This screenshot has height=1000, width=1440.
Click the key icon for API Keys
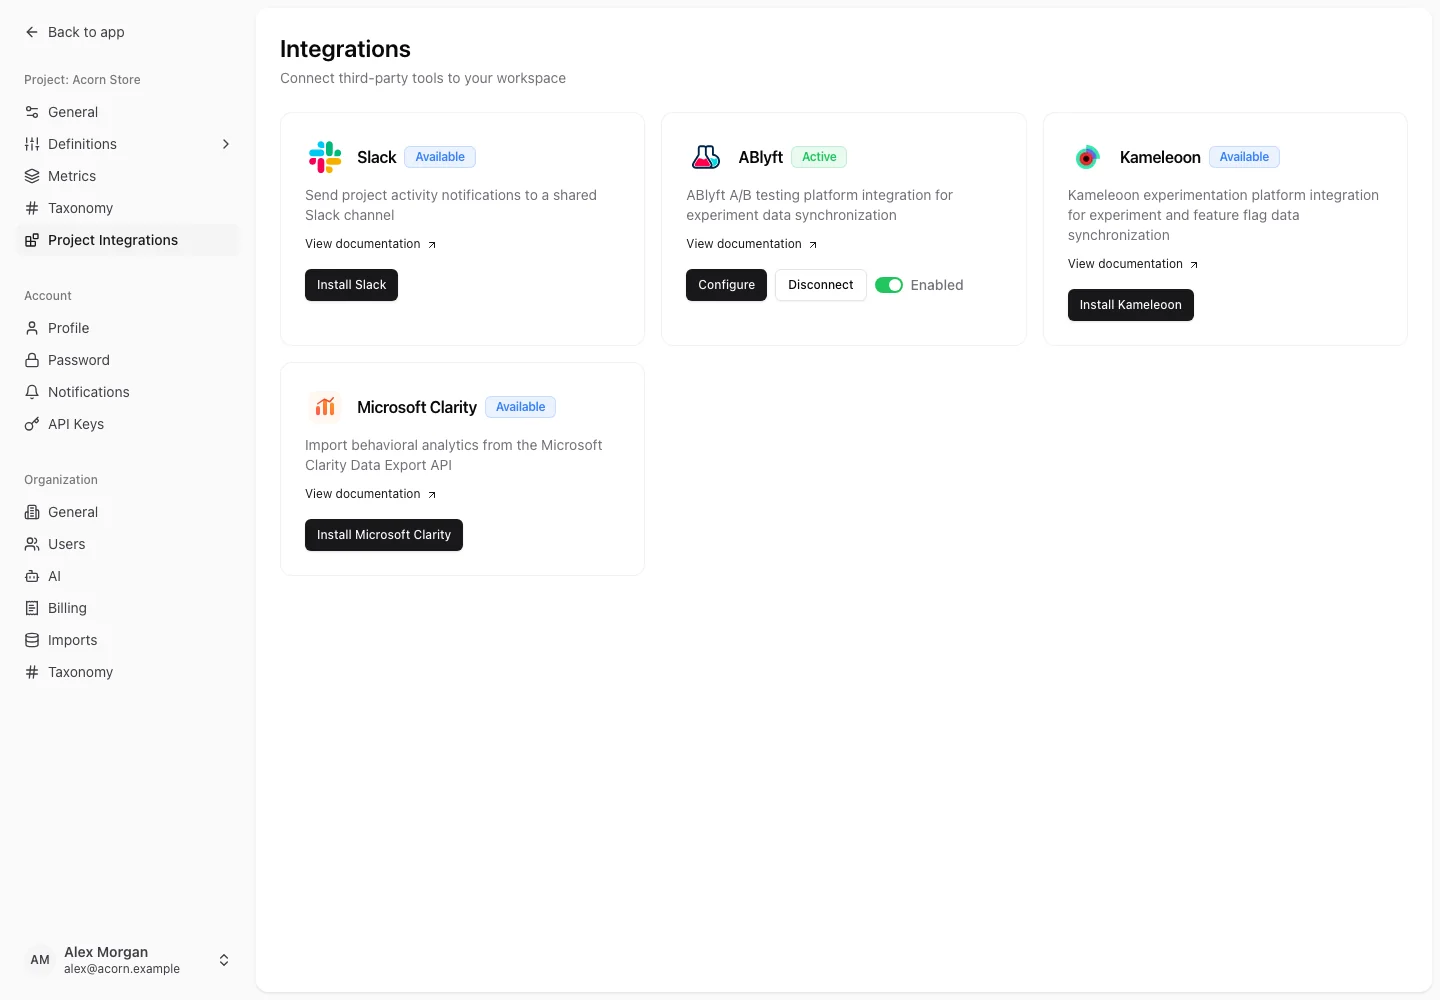pos(32,424)
